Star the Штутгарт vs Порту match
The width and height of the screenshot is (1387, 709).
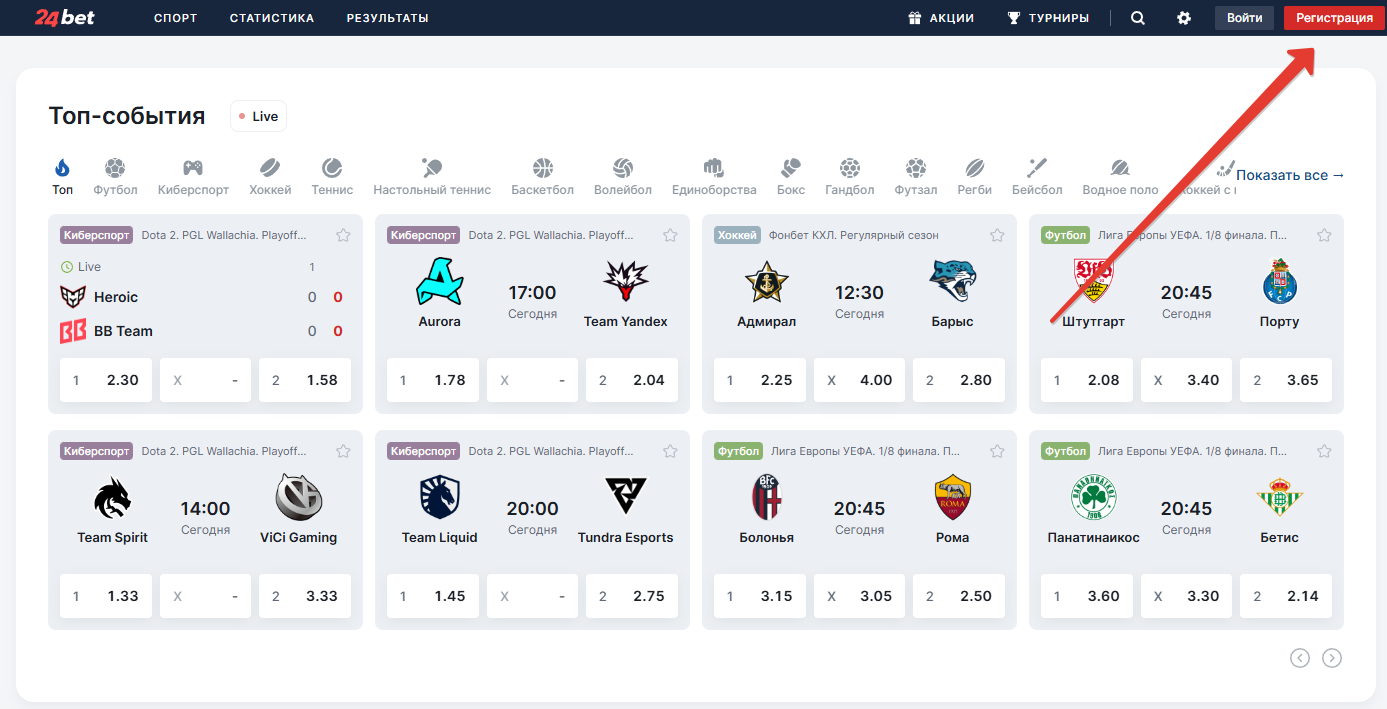pyautogui.click(x=1324, y=235)
